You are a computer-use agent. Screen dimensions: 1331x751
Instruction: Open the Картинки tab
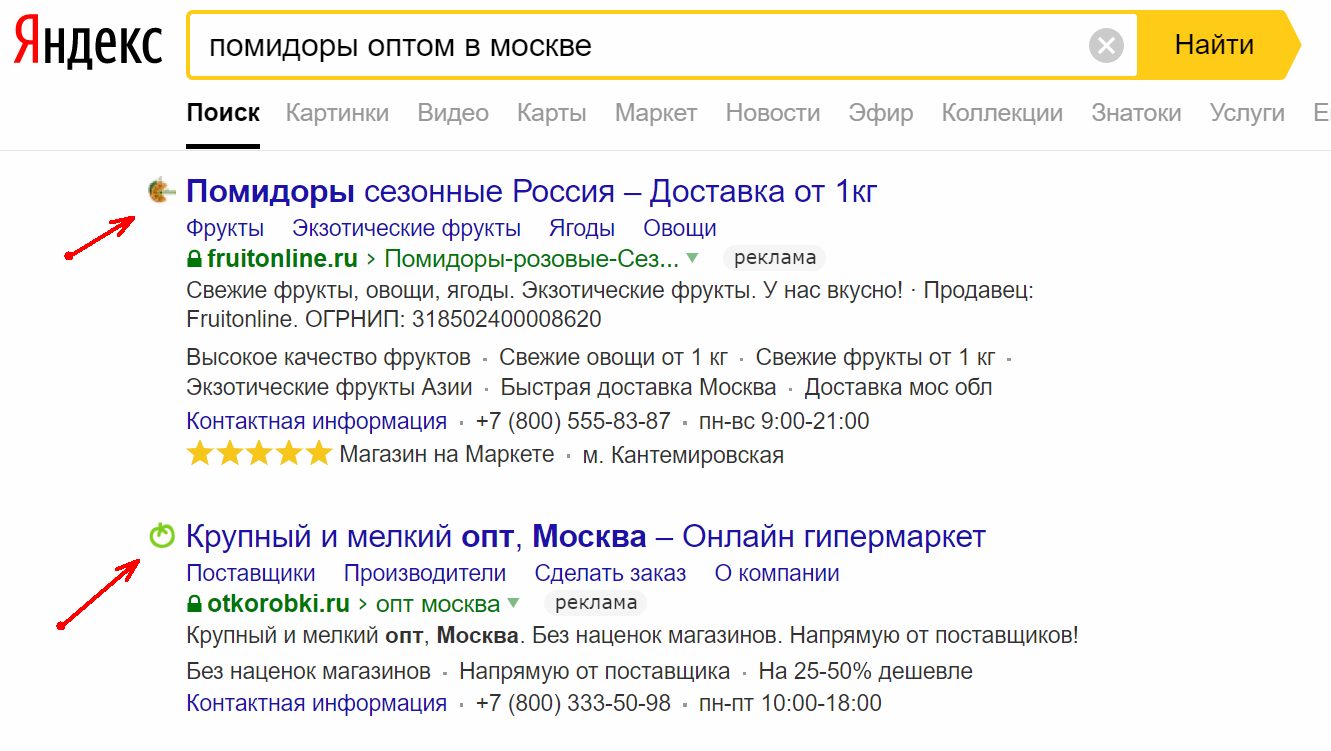click(338, 113)
